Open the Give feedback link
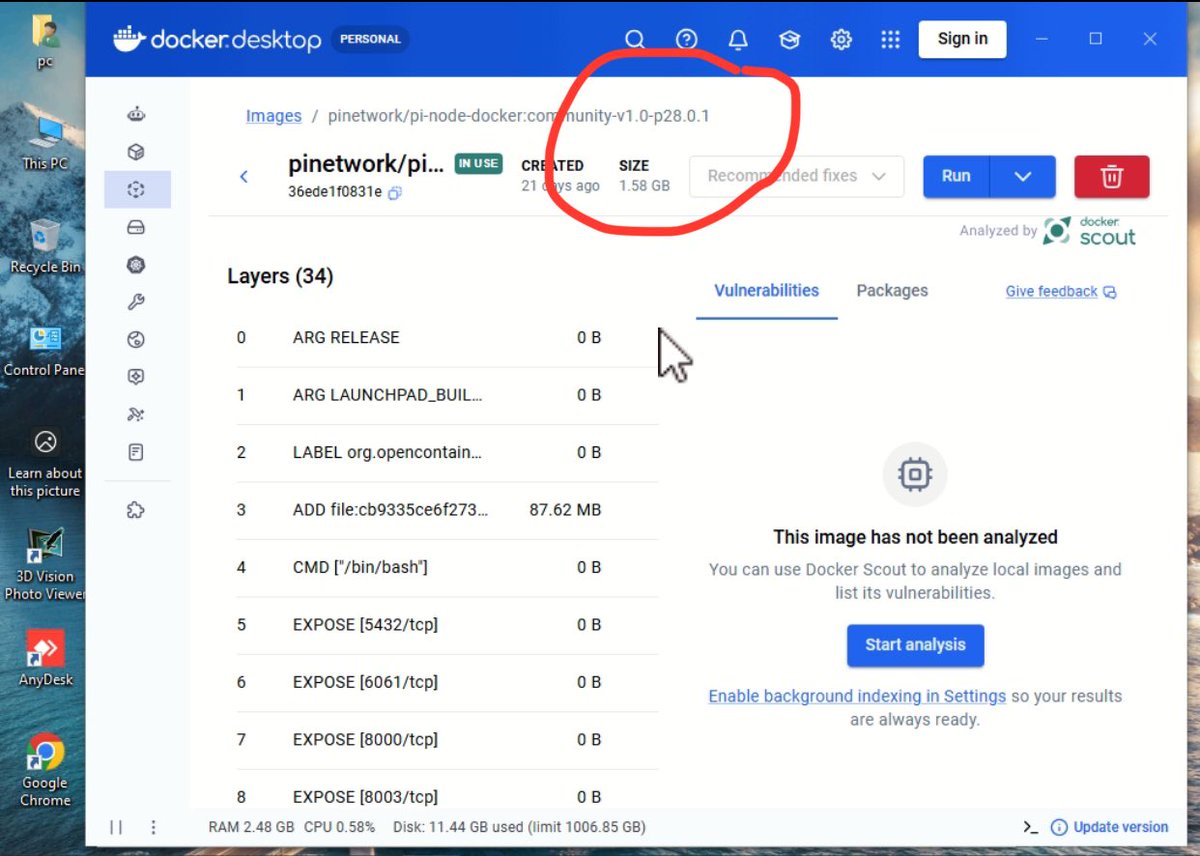 pyautogui.click(x=1061, y=292)
